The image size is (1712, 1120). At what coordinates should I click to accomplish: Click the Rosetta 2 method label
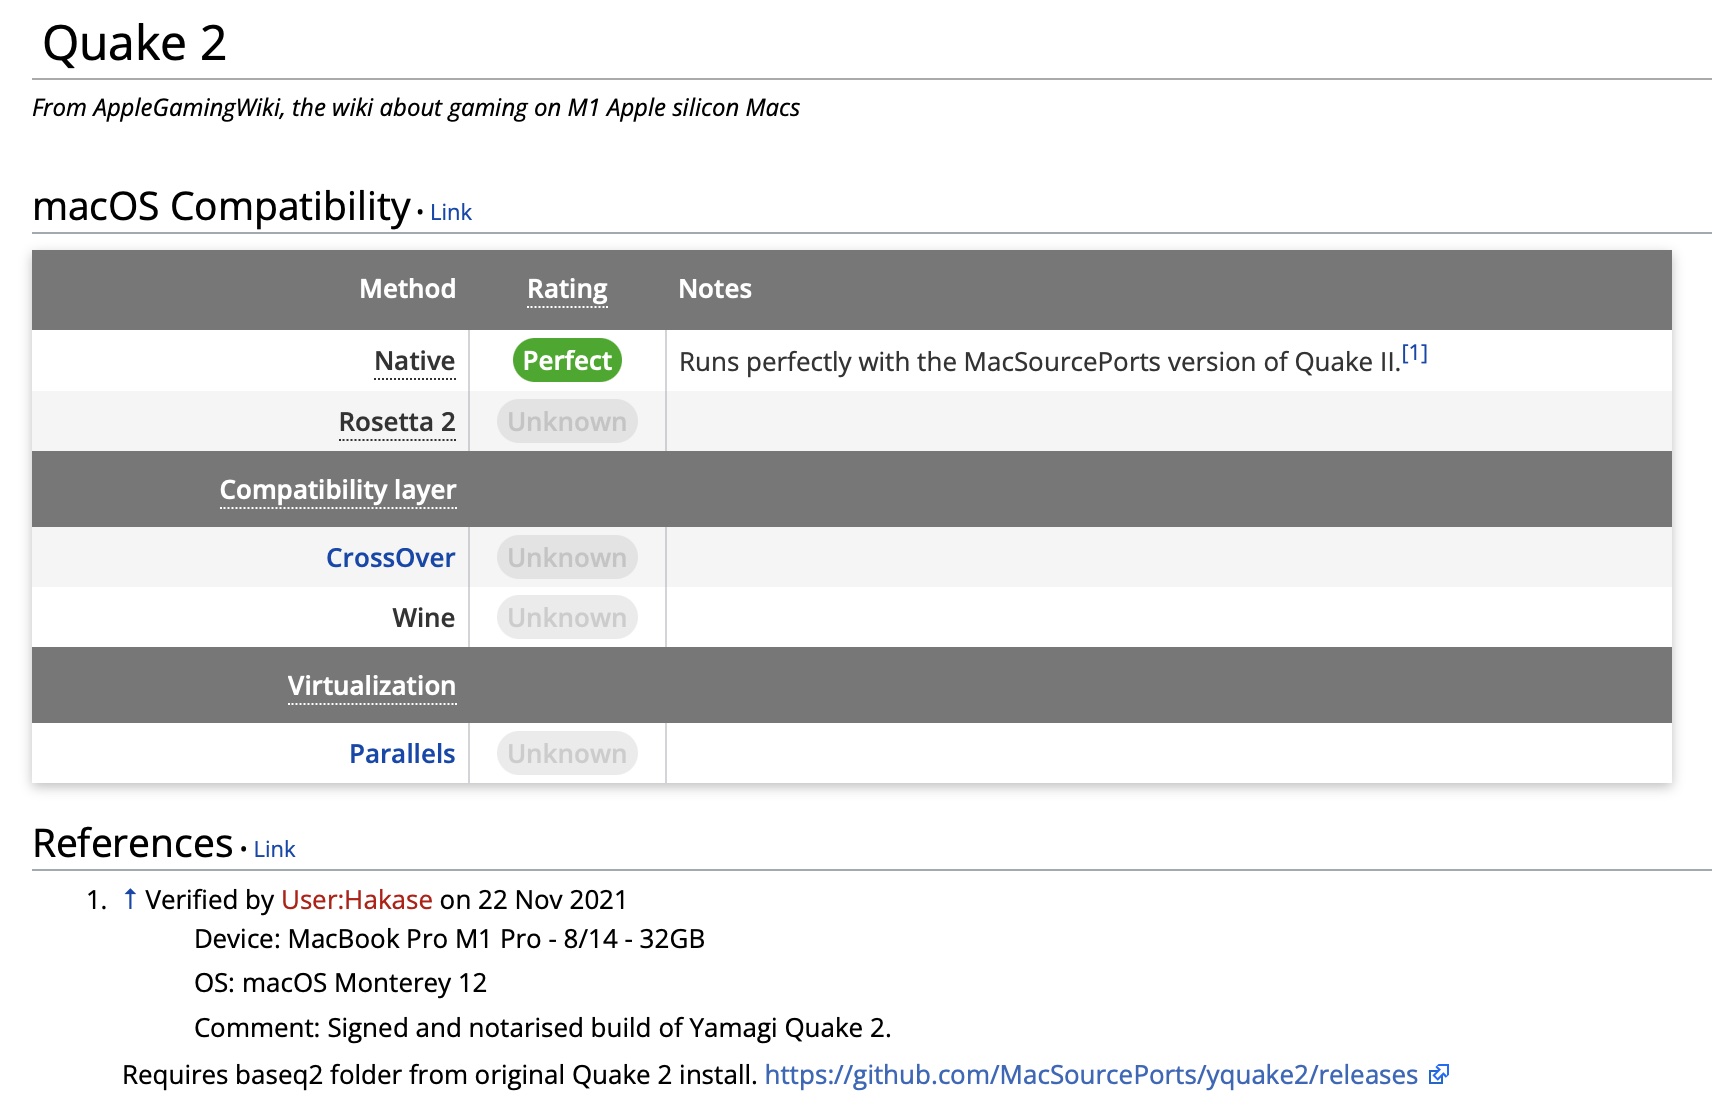[397, 422]
